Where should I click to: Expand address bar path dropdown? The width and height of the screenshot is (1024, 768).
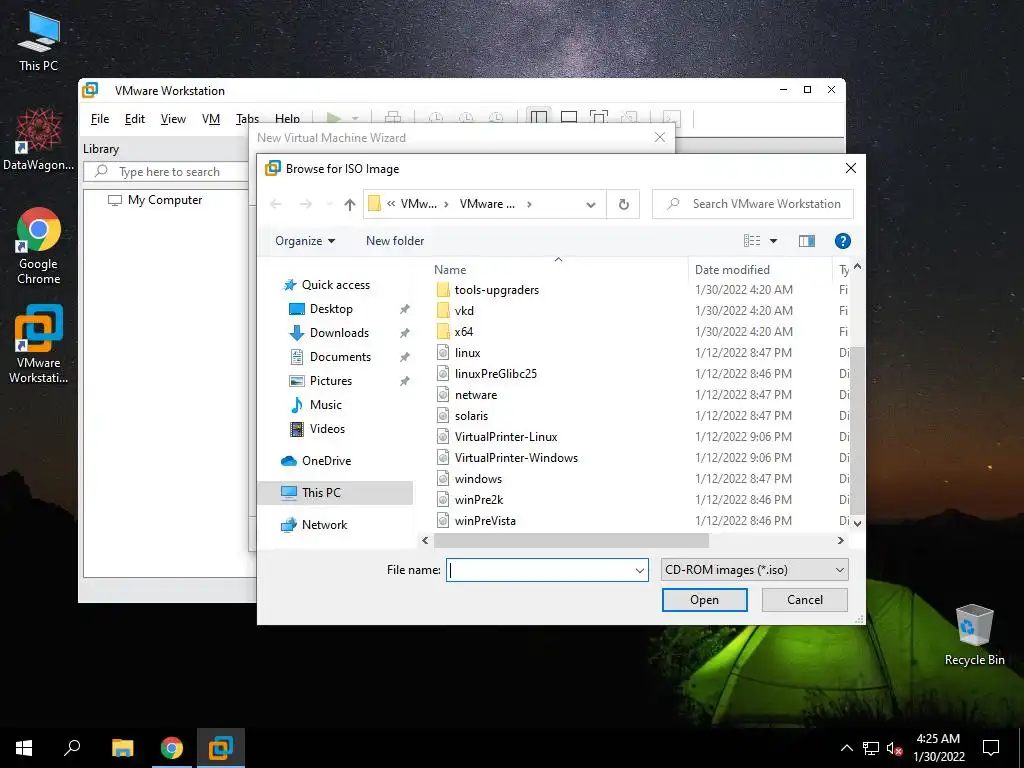pos(590,204)
